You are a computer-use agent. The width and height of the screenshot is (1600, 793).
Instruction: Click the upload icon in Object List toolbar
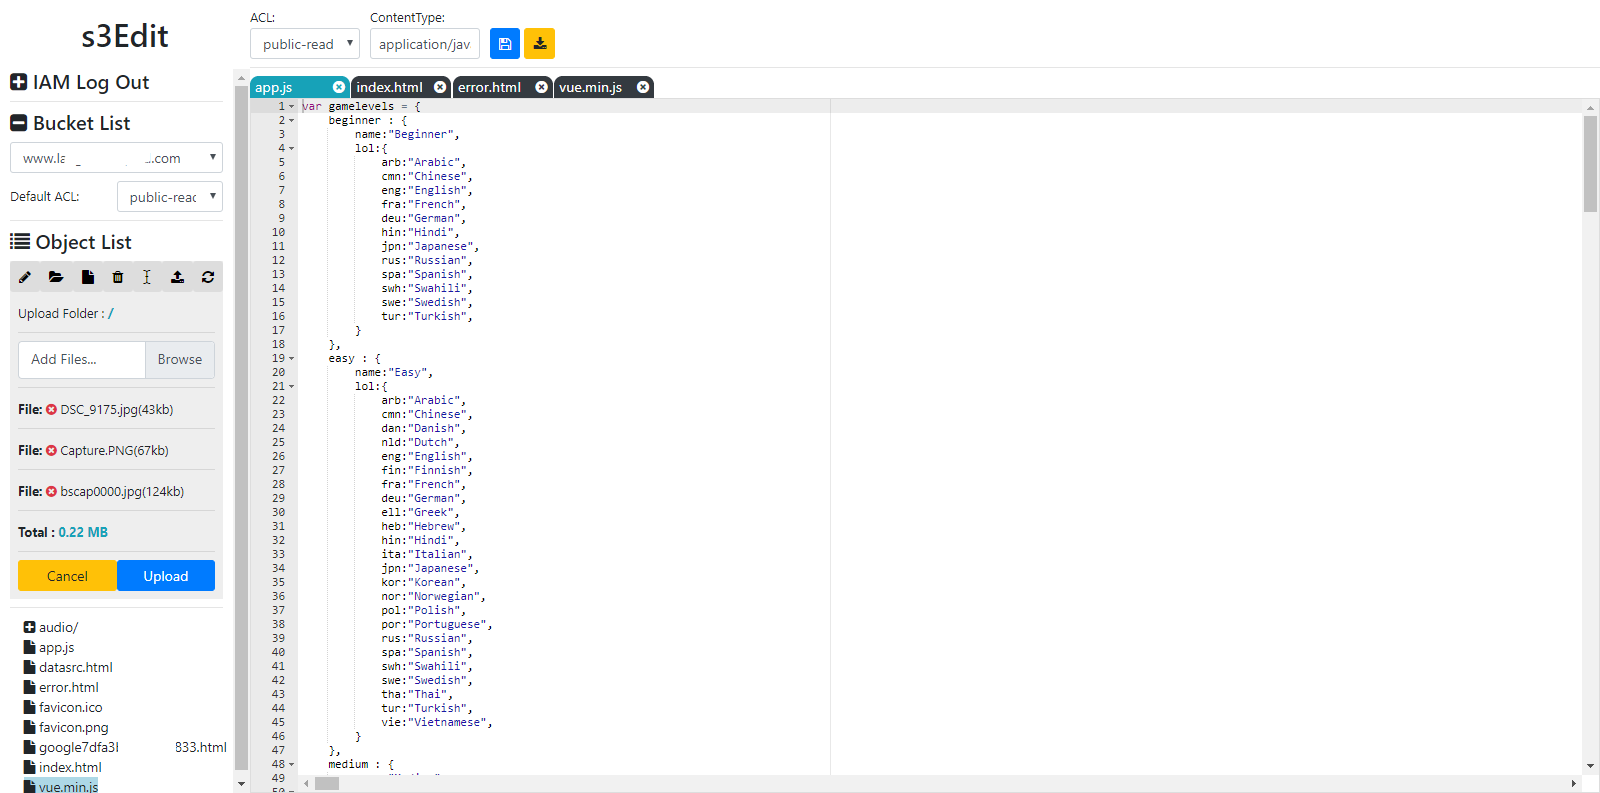tap(177, 277)
